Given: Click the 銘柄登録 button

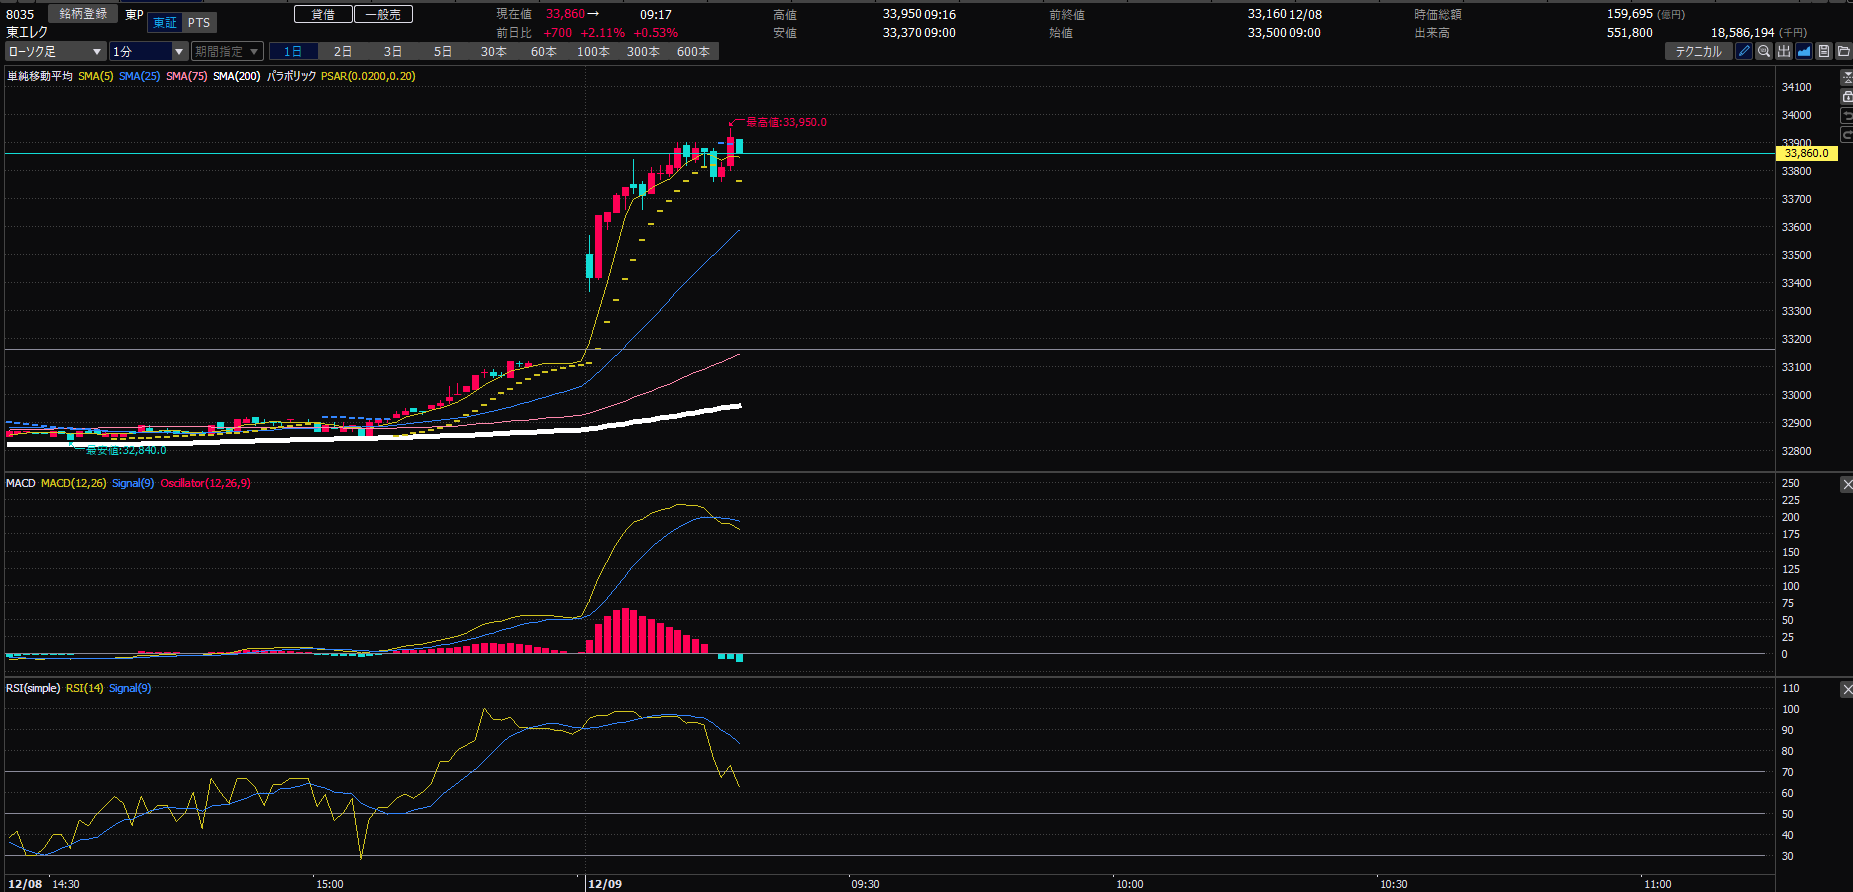Looking at the screenshot, I should (83, 14).
